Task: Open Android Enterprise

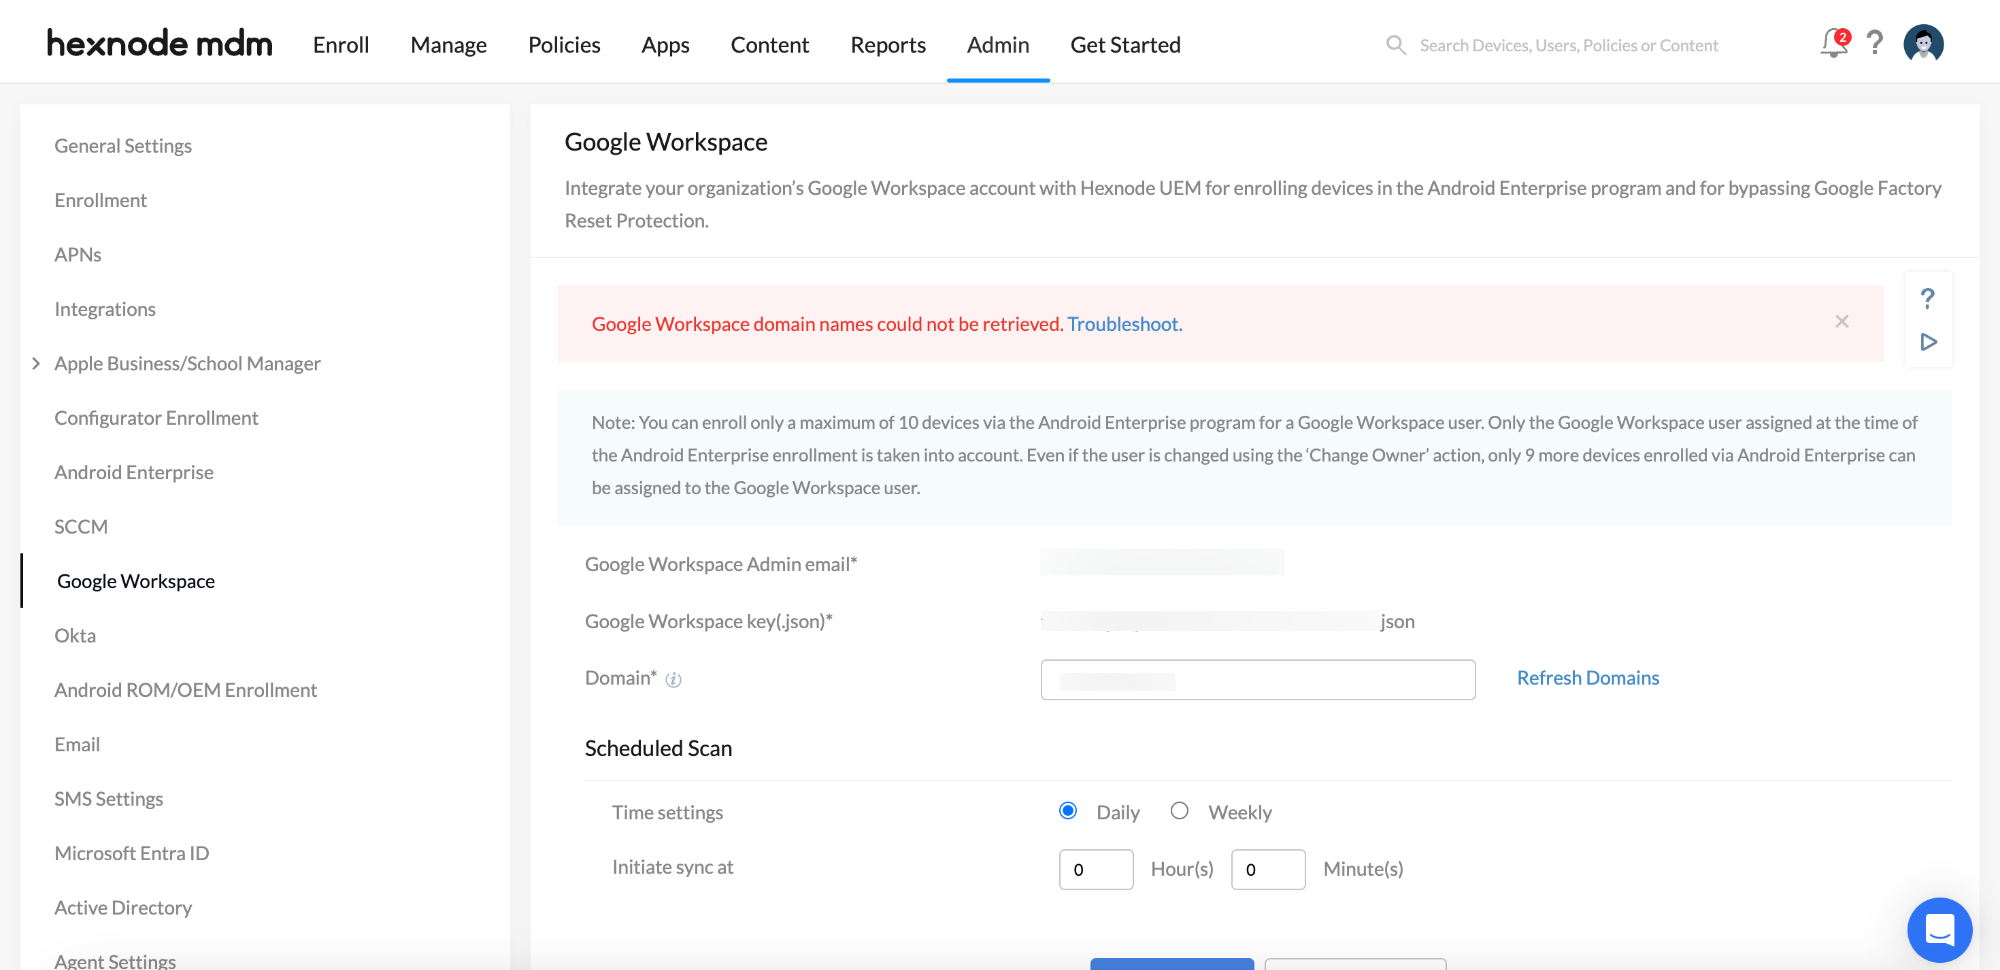Action: point(134,472)
